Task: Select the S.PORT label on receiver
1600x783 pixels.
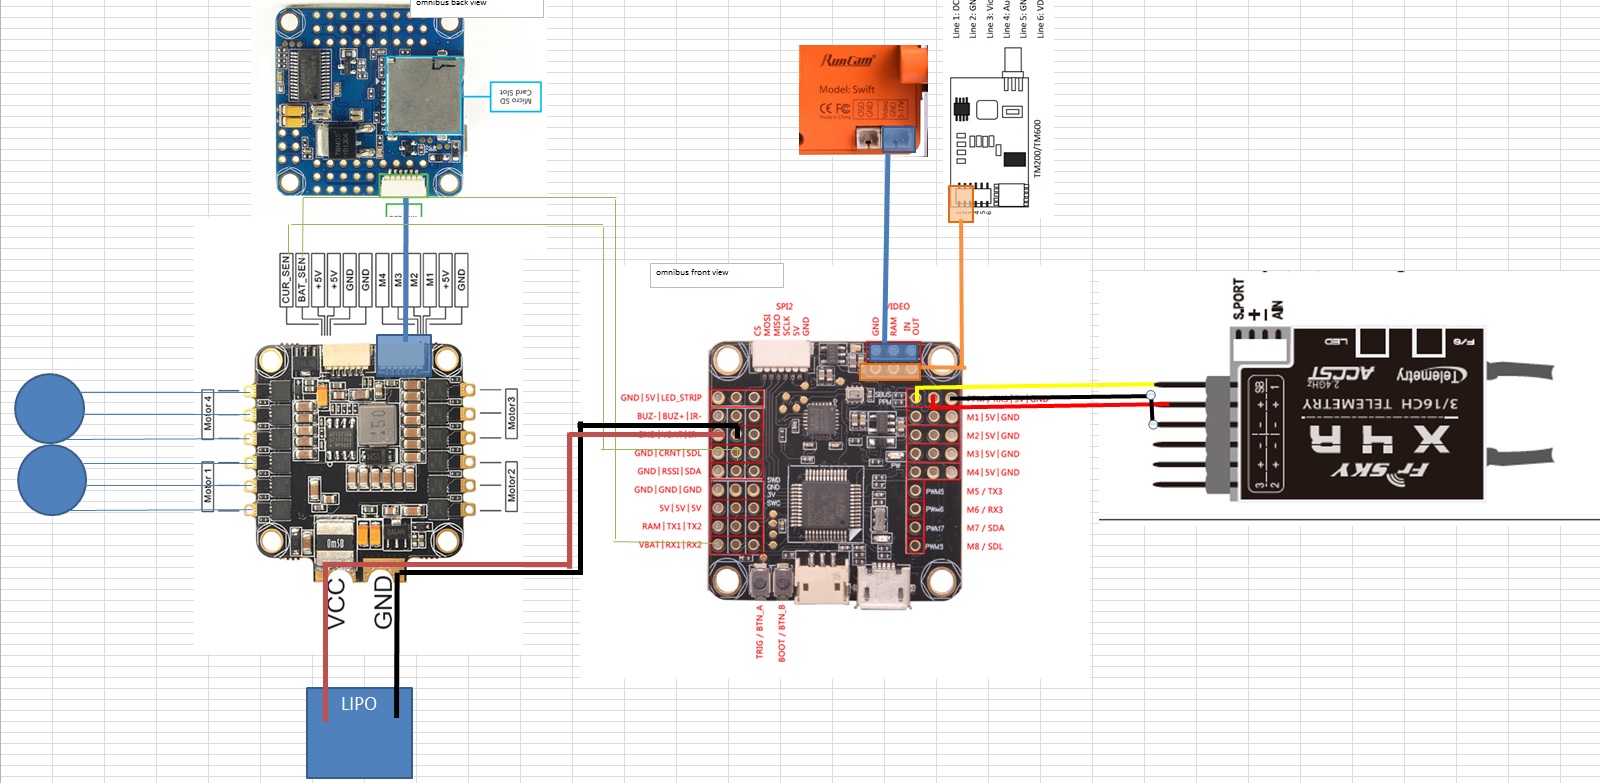Action: click(x=1238, y=300)
